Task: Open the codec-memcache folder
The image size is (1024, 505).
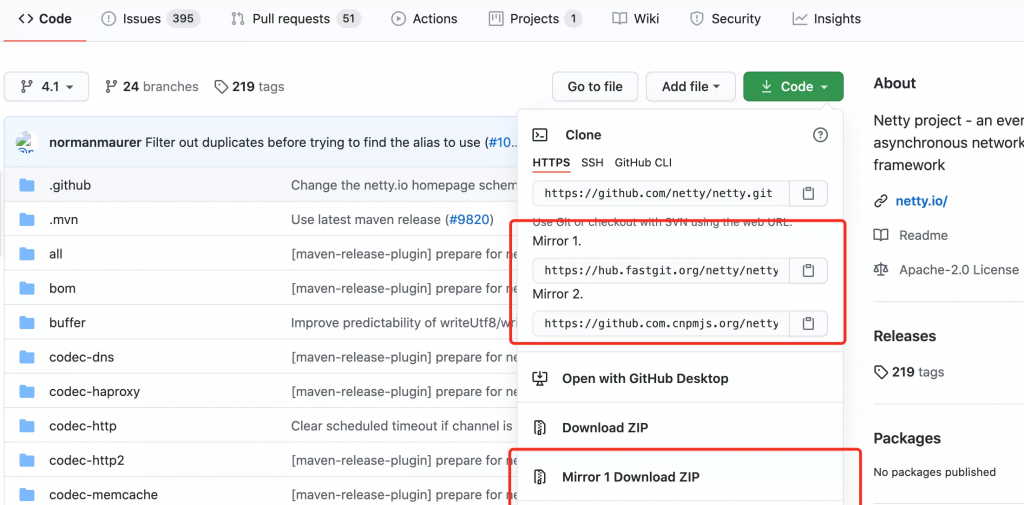Action: pyautogui.click(x=103, y=495)
